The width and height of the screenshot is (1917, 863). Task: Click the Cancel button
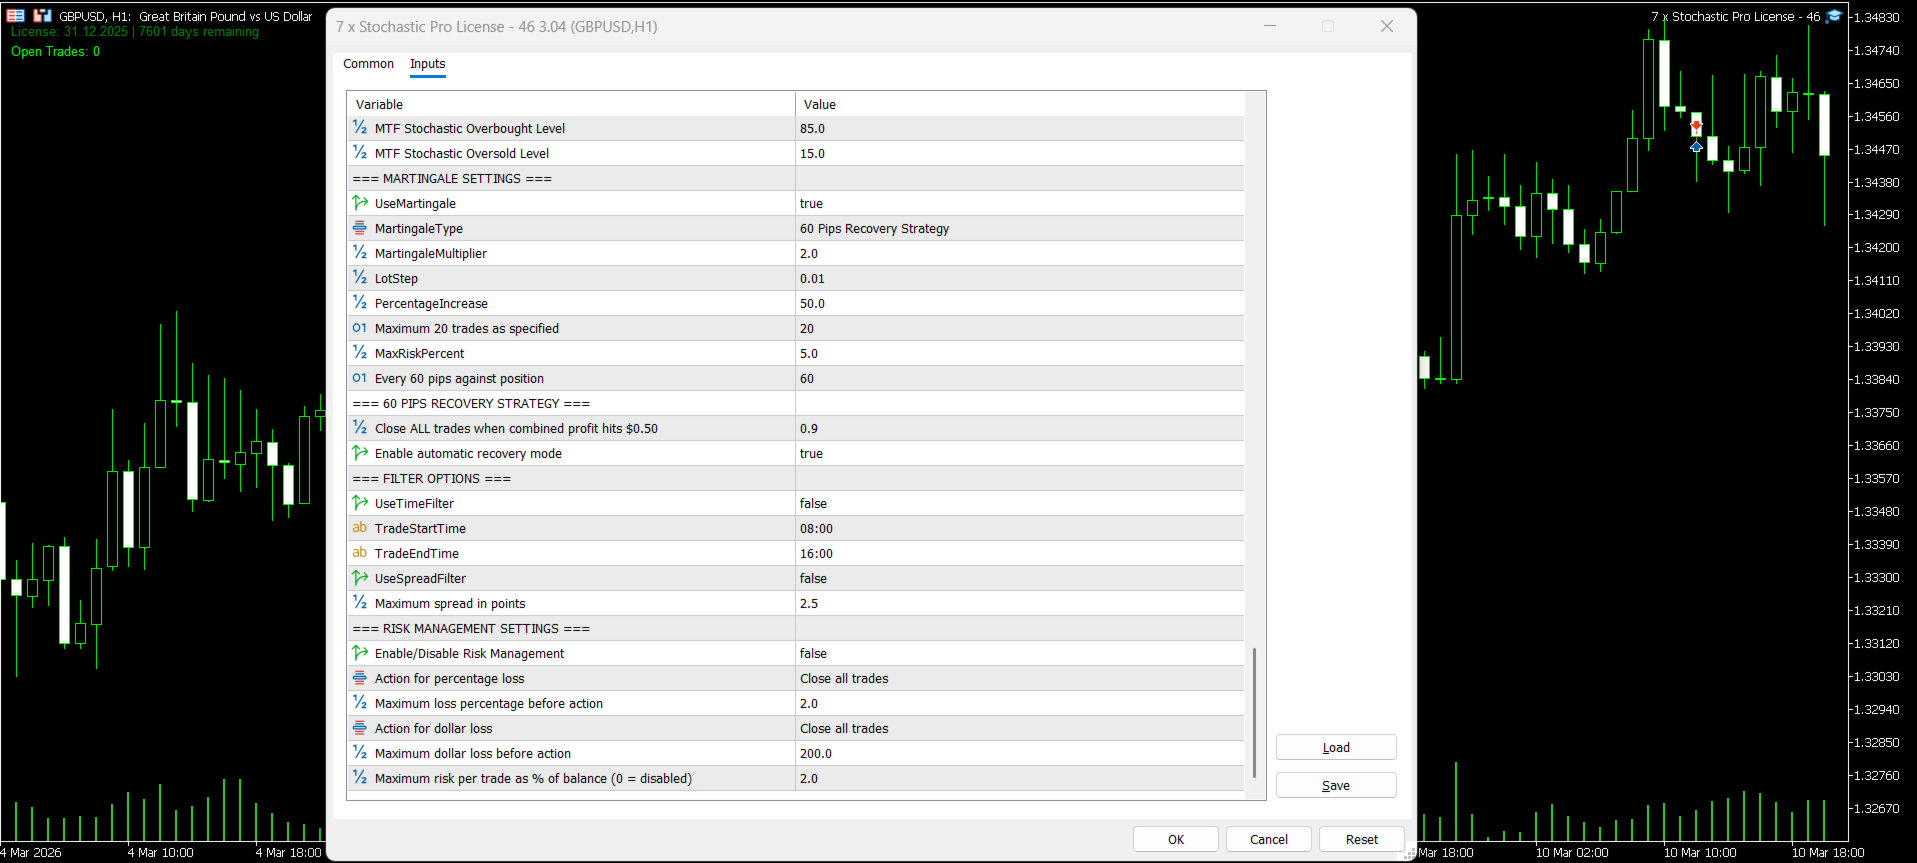coord(1269,839)
